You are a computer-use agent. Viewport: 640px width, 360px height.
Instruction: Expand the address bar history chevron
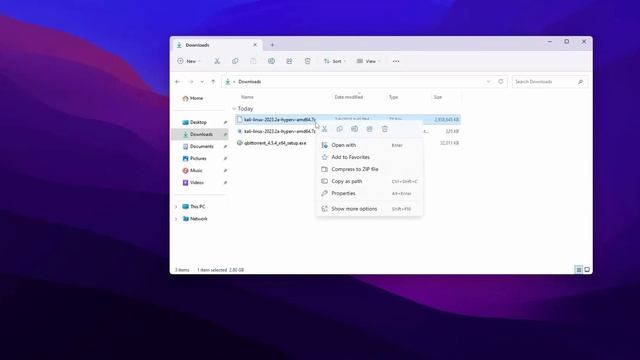488,82
